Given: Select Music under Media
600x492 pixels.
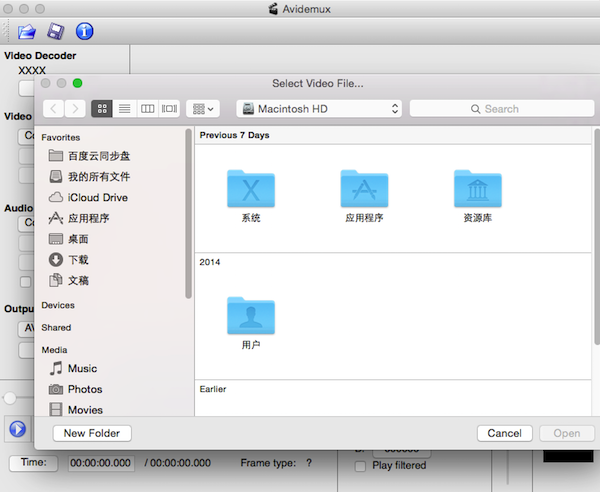Looking at the screenshot, I should [82, 368].
